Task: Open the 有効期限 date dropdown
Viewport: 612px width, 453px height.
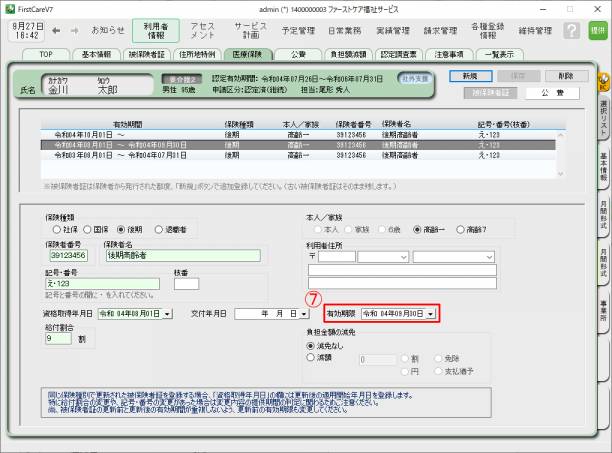Action: [x=430, y=314]
